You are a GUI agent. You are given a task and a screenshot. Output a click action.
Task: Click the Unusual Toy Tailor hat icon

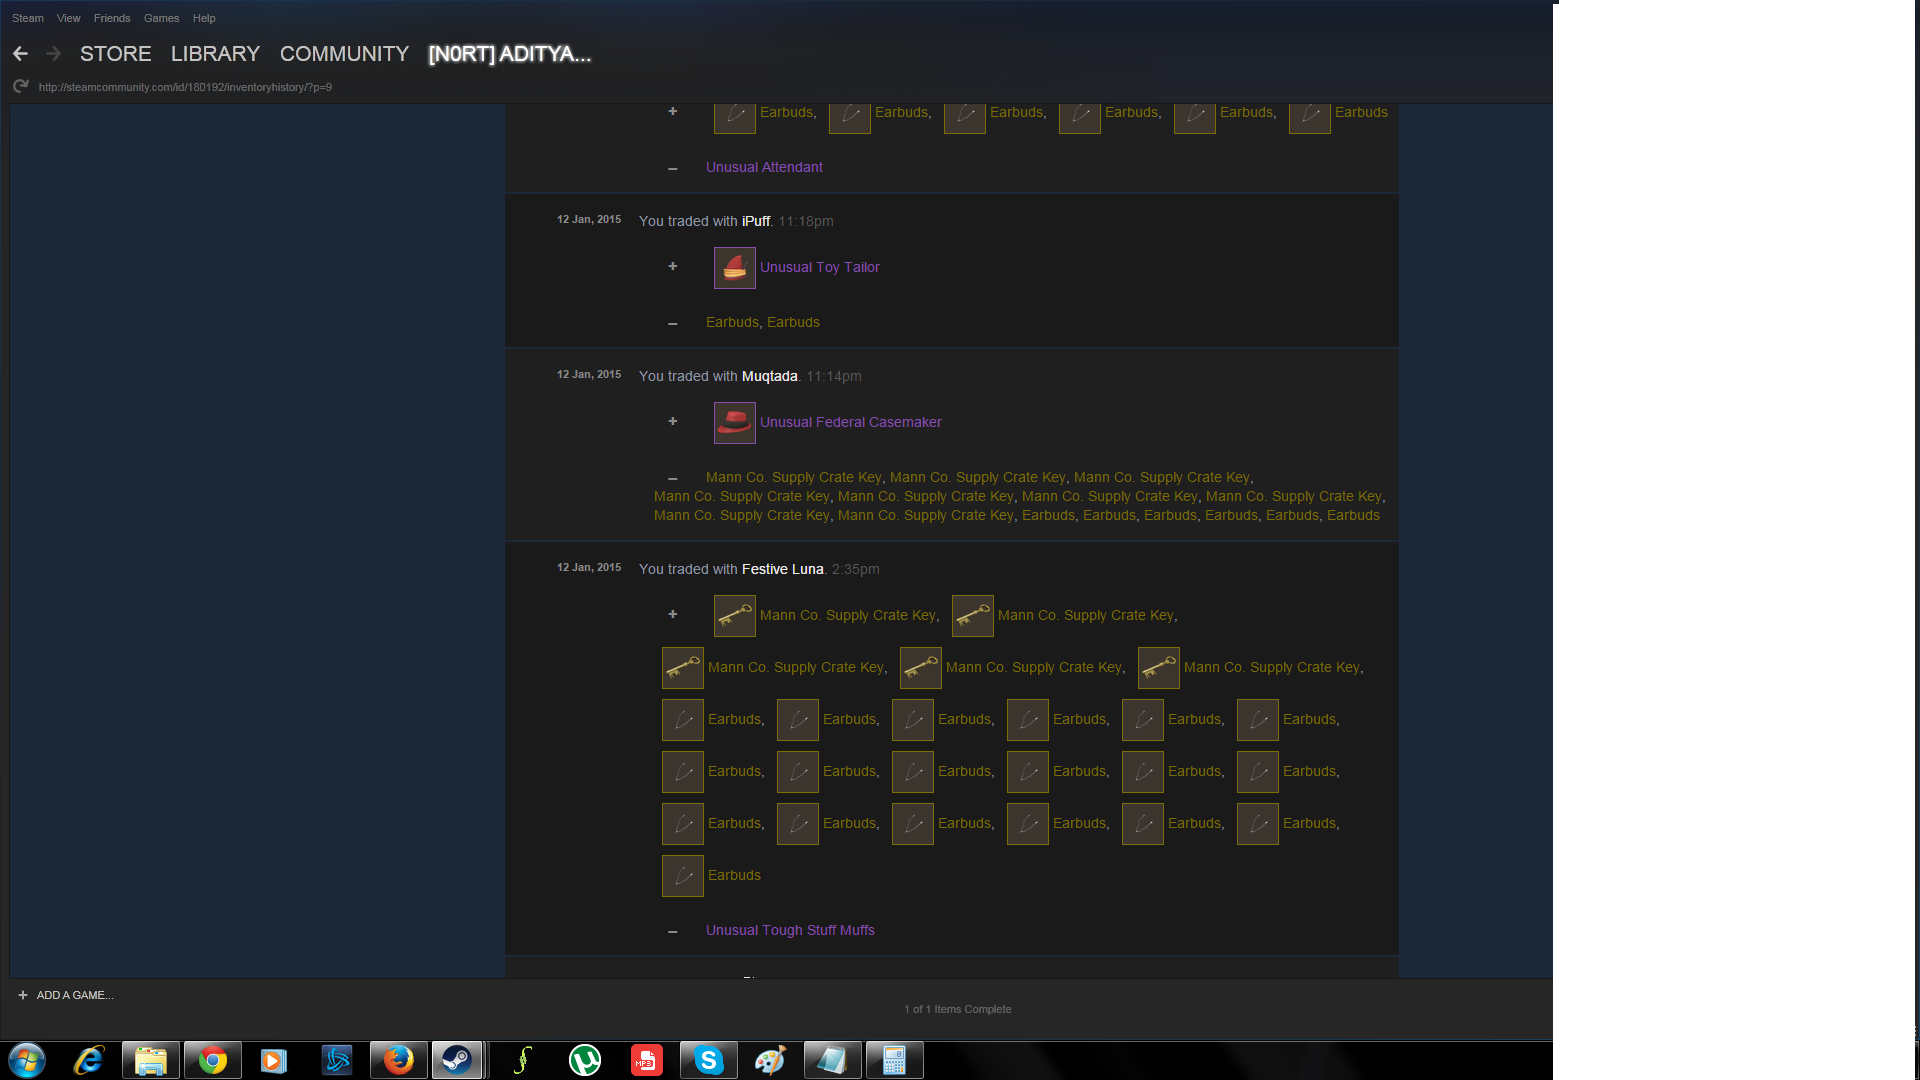point(734,268)
